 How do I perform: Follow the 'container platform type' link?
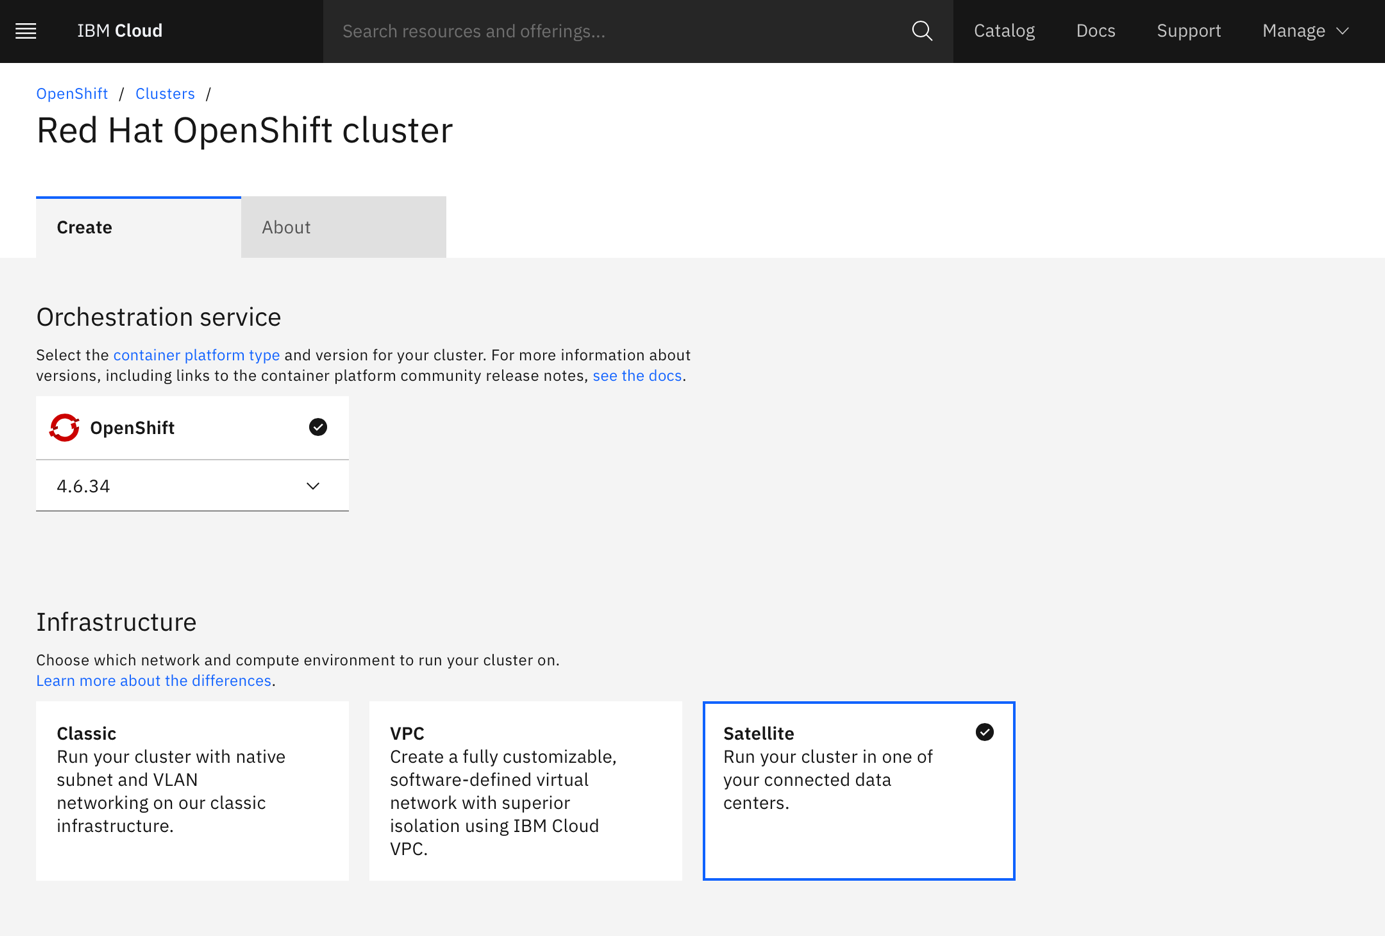(196, 355)
